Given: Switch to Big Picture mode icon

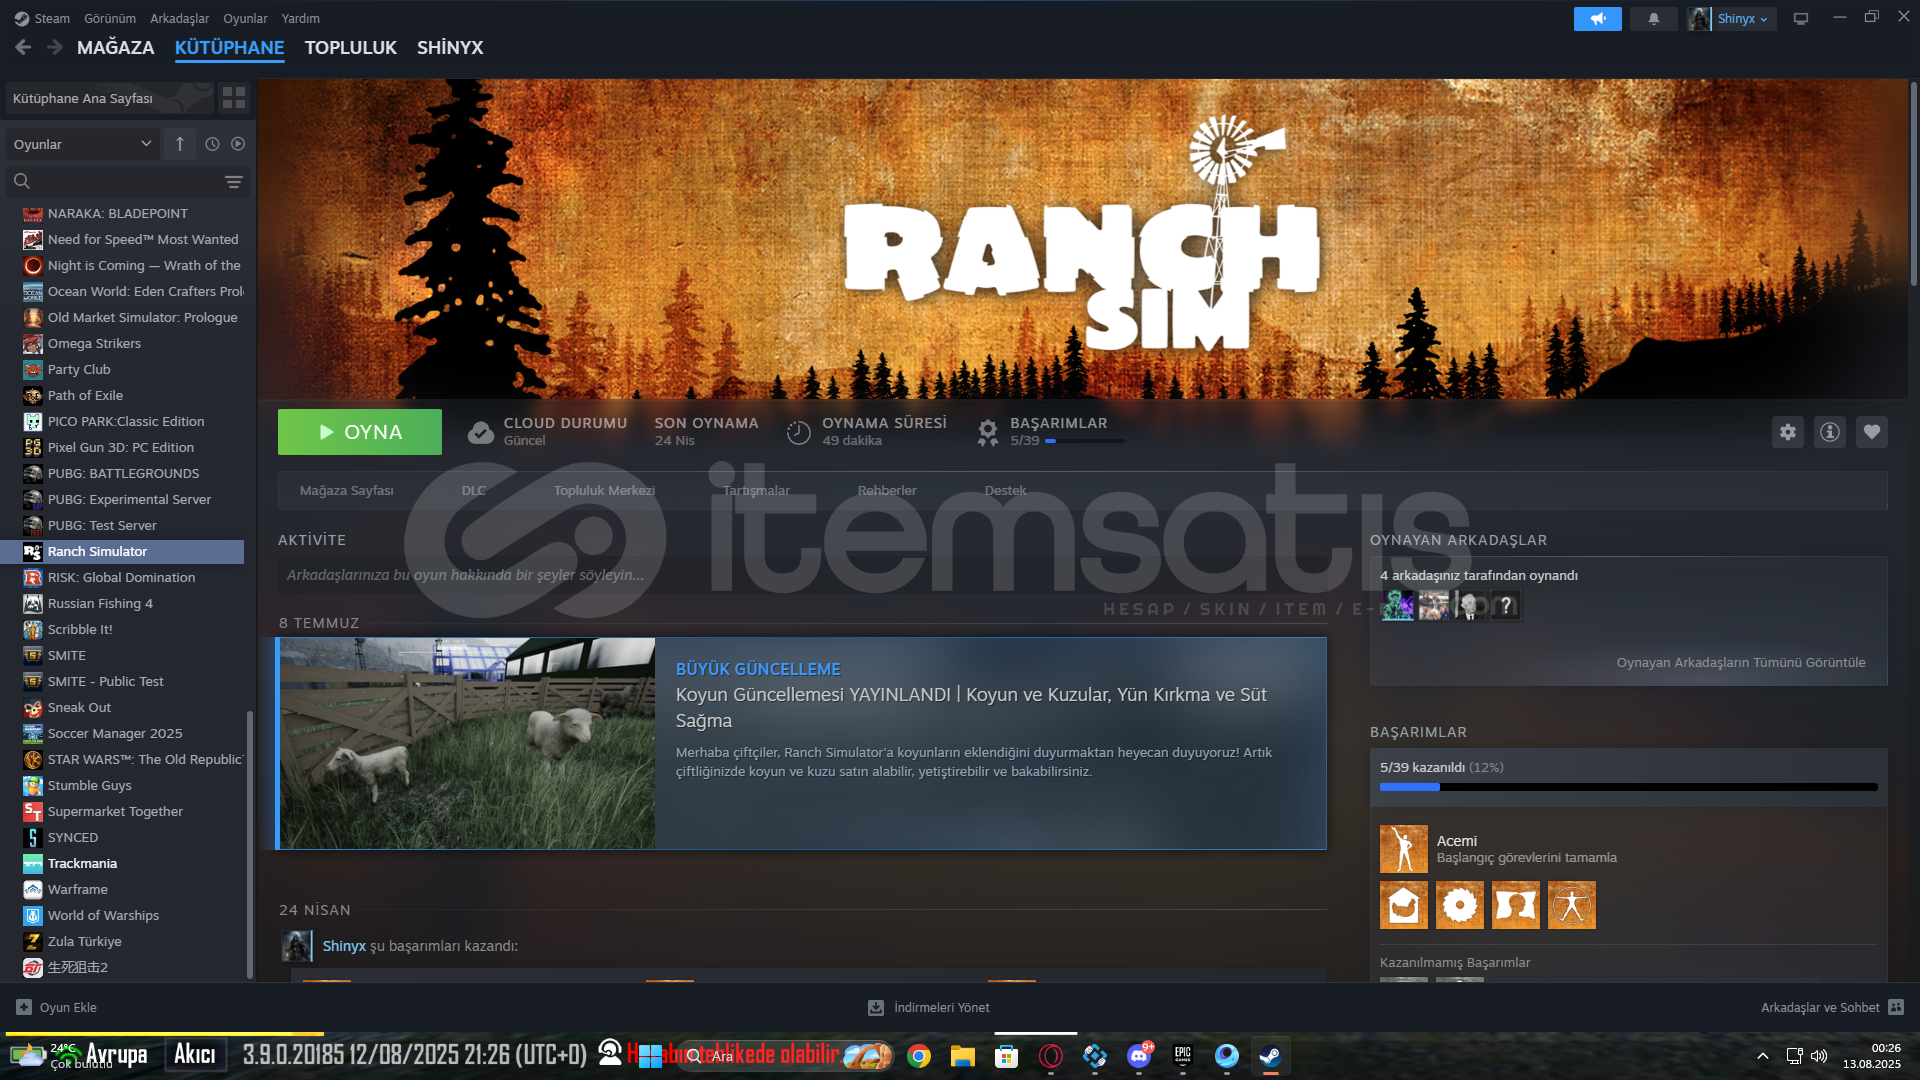Looking at the screenshot, I should click(1801, 19).
